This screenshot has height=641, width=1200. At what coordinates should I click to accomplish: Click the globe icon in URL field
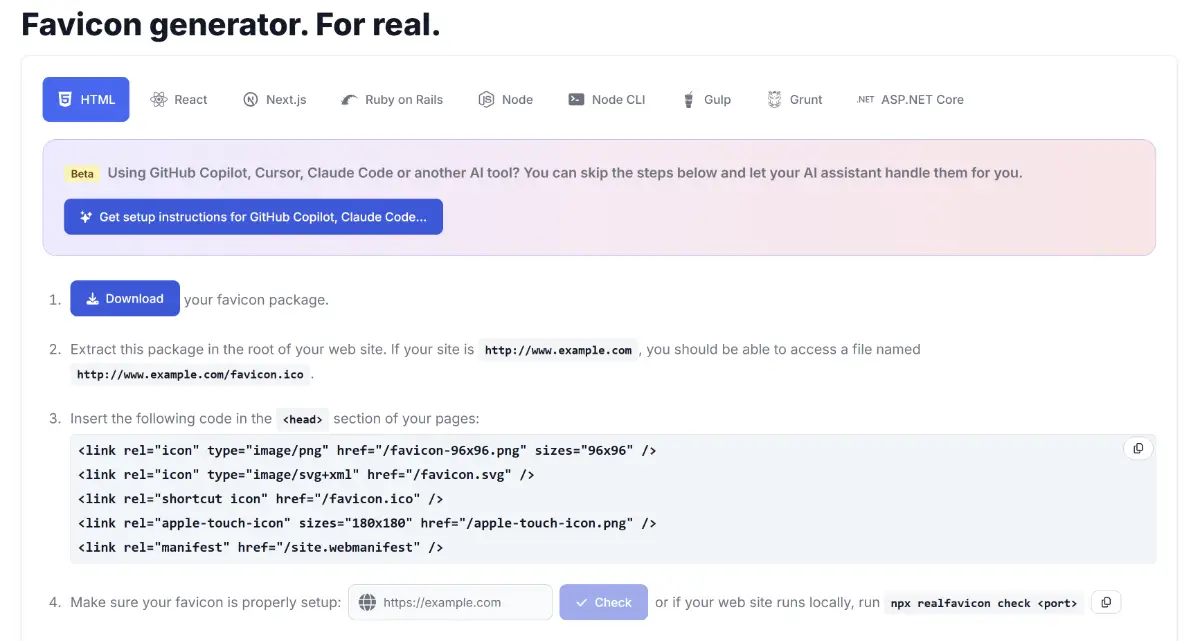[x=367, y=603]
